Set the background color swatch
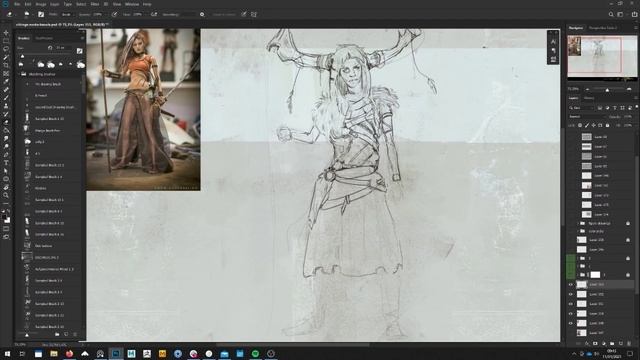This screenshot has height=360, width=640. coord(8,220)
